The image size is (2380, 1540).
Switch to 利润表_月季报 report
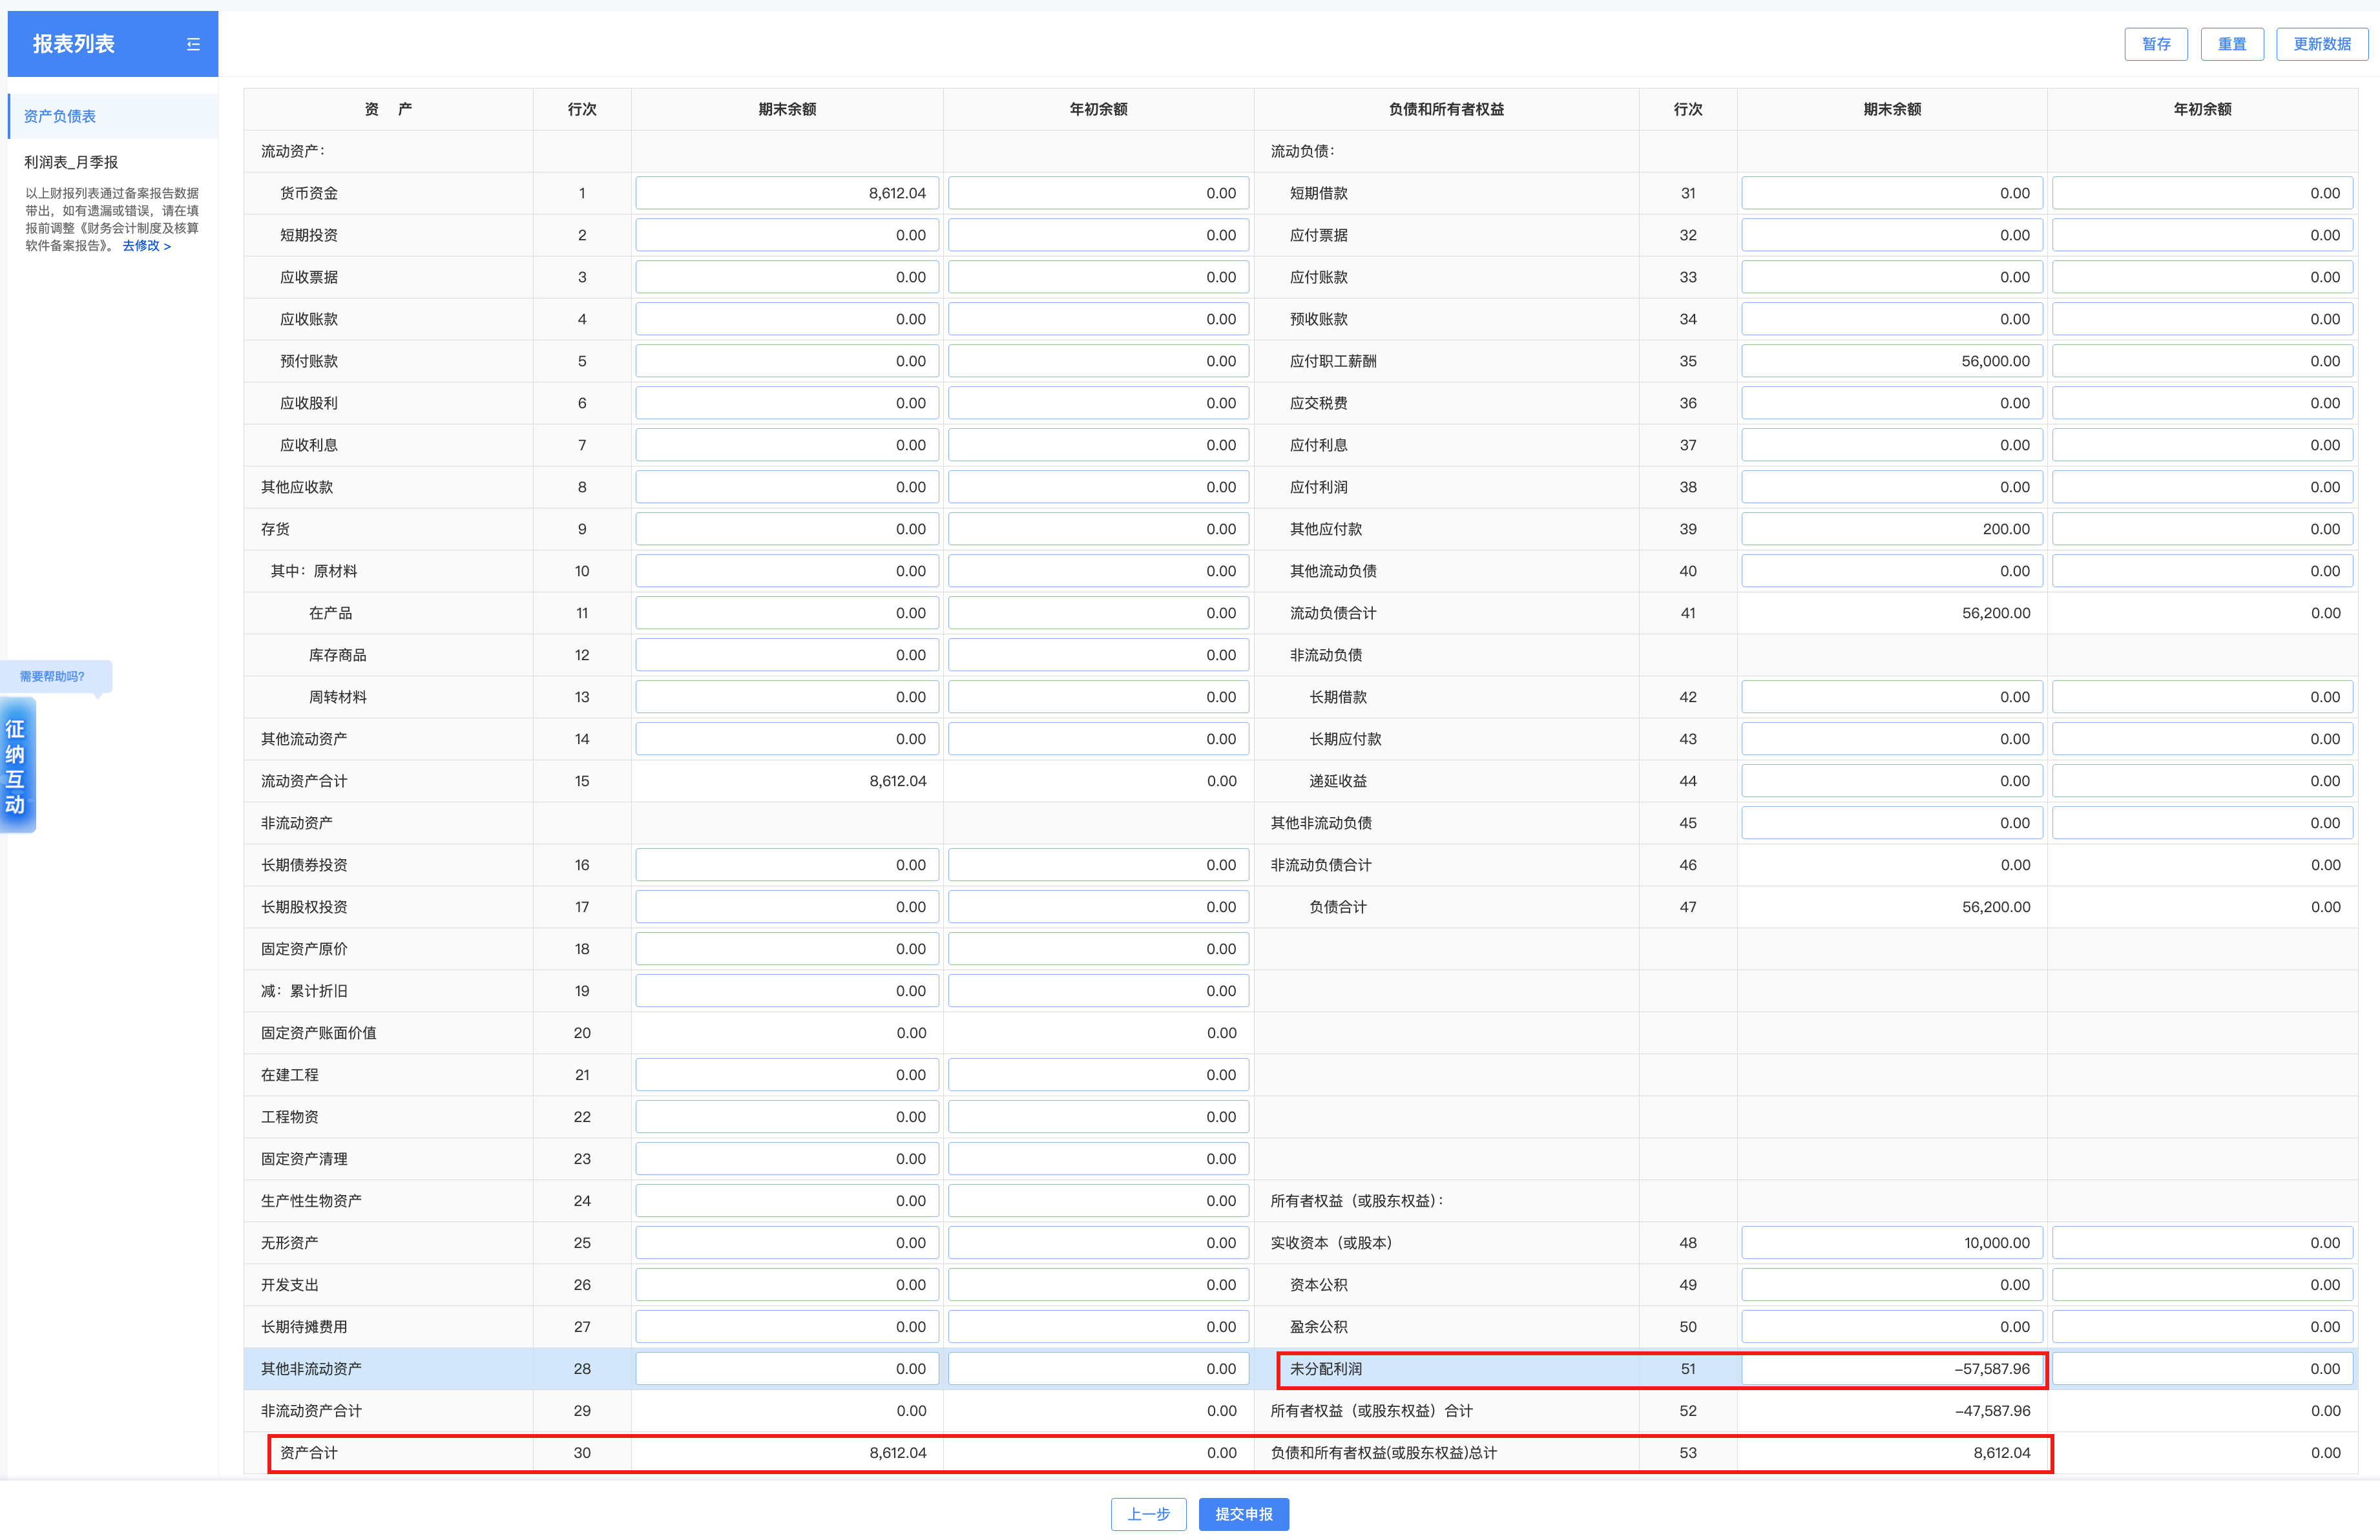click(71, 162)
